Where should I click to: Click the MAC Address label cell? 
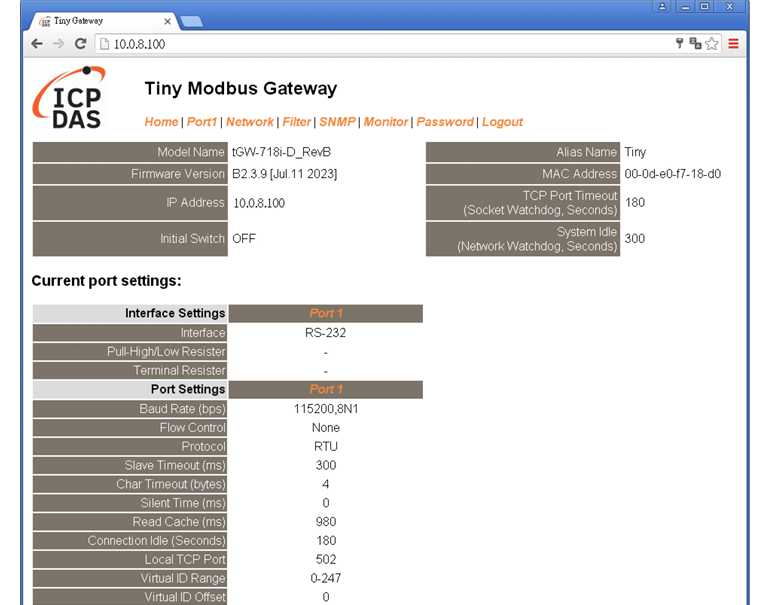(x=523, y=174)
